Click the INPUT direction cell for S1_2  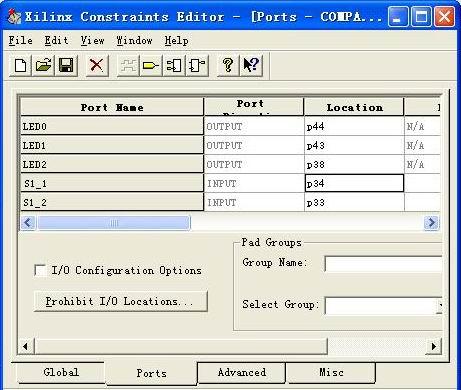coord(254,202)
